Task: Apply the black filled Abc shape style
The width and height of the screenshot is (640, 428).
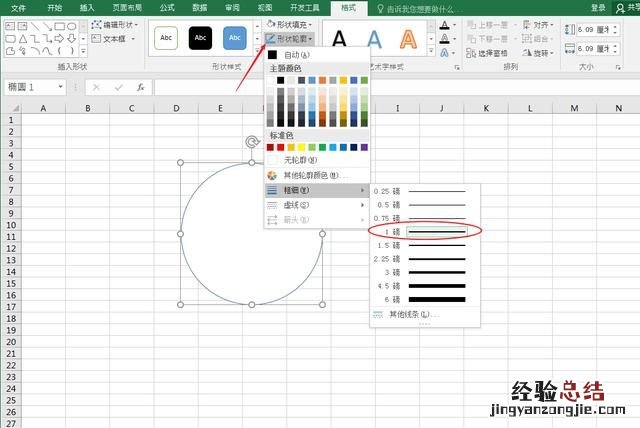Action: point(200,38)
